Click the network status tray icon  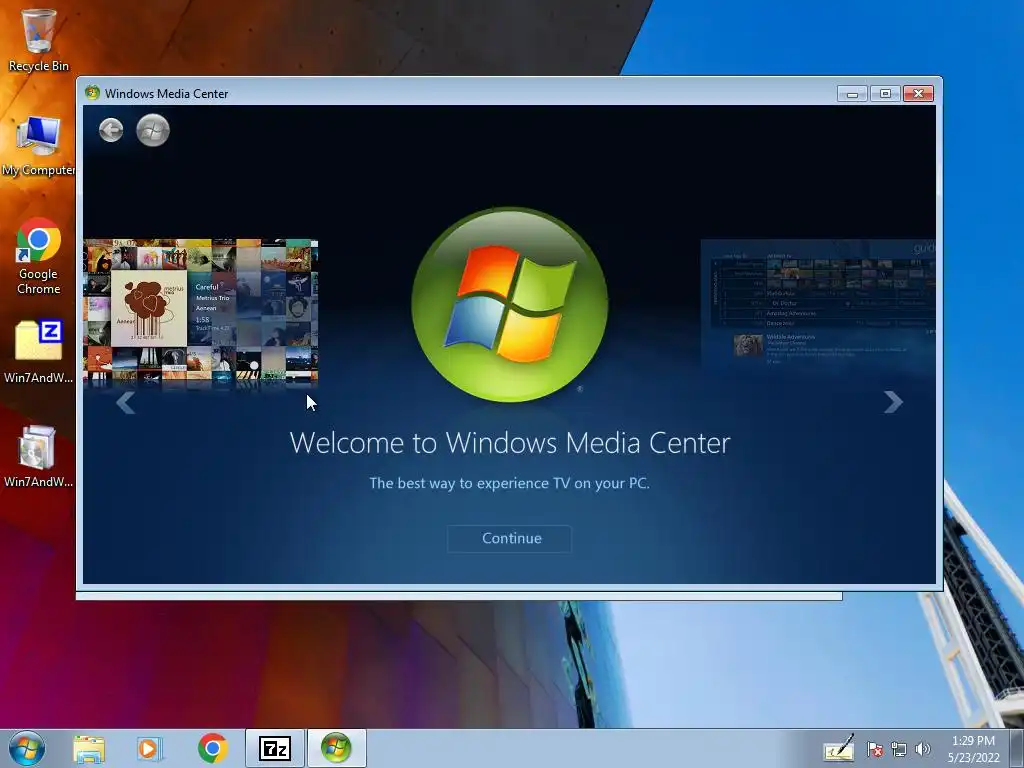(x=899, y=750)
